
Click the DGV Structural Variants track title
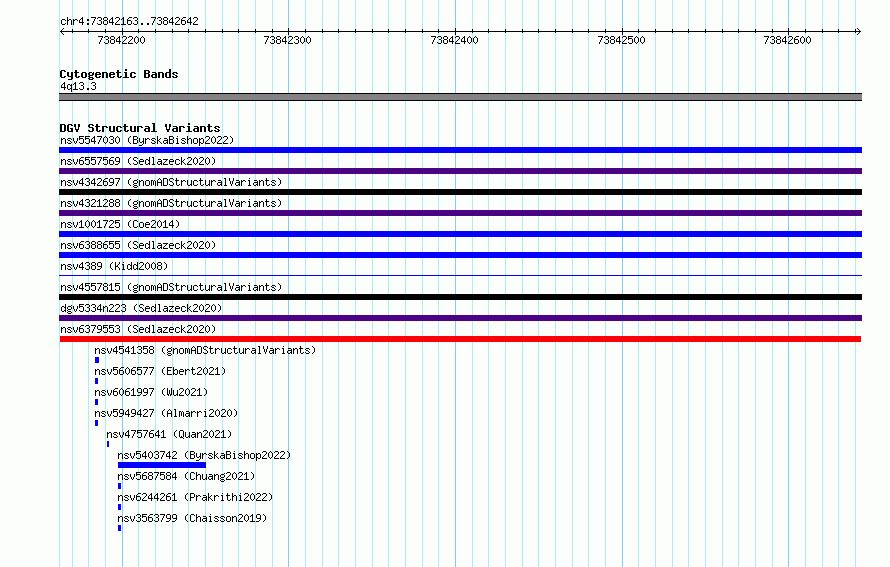[140, 128]
